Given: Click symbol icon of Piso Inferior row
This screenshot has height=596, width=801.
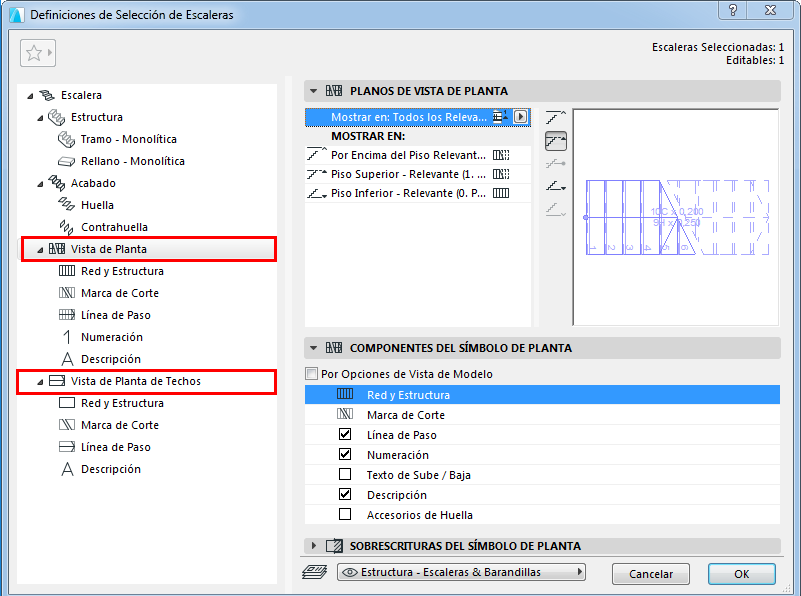Looking at the screenshot, I should (x=501, y=193).
